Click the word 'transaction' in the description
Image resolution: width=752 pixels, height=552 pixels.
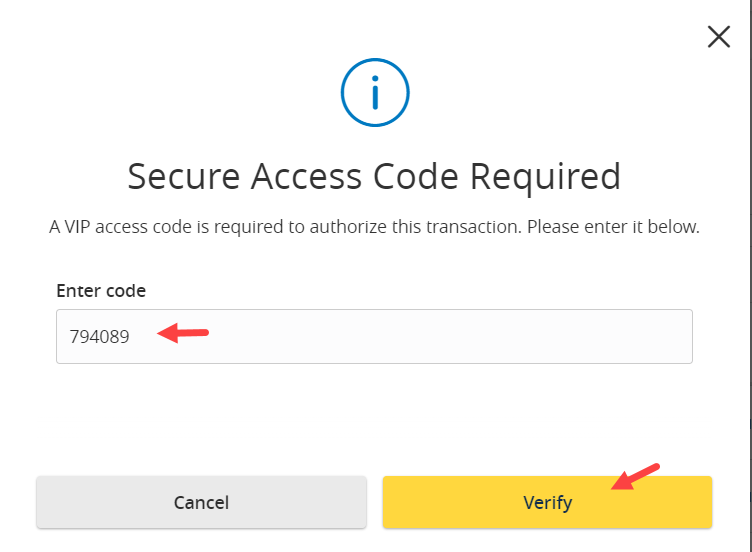pos(472,226)
